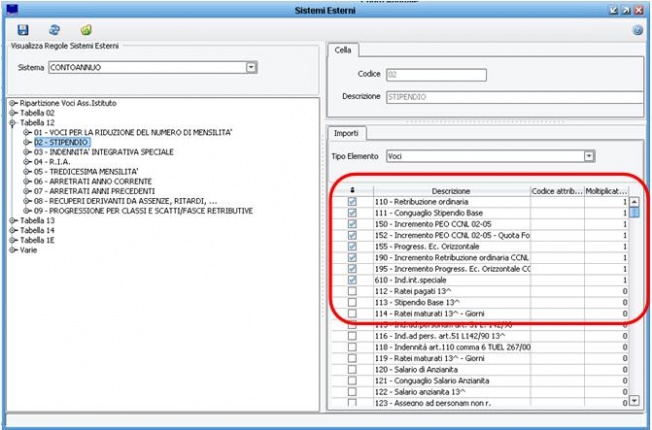This screenshot has height=430, width=652.
Task: Minimize the Sistemi Esterni window
Action: point(613,10)
